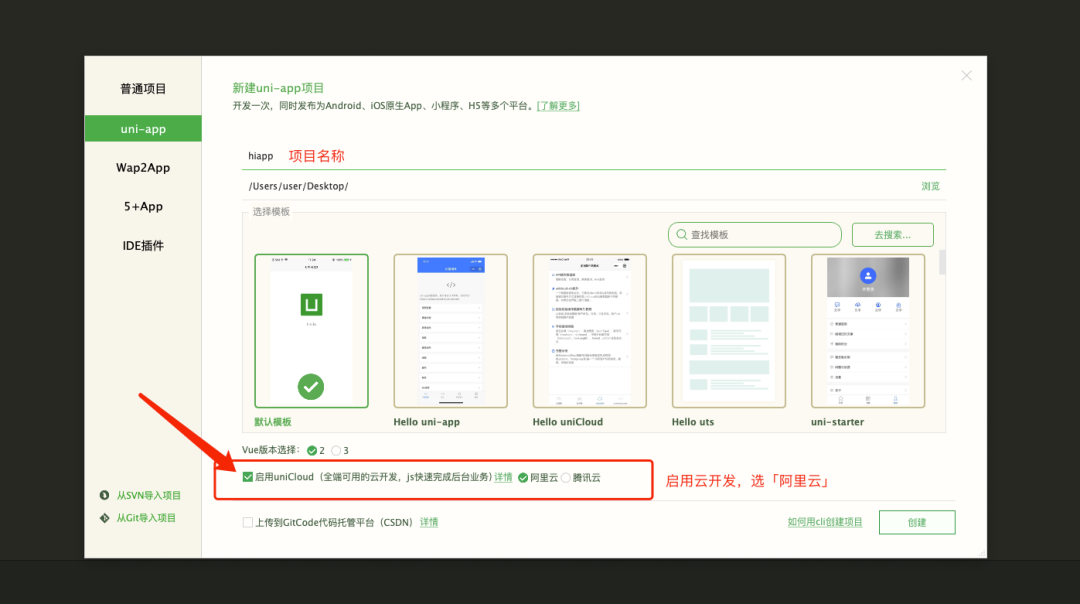Click the project path field
The width and height of the screenshot is (1080, 604).
point(579,186)
